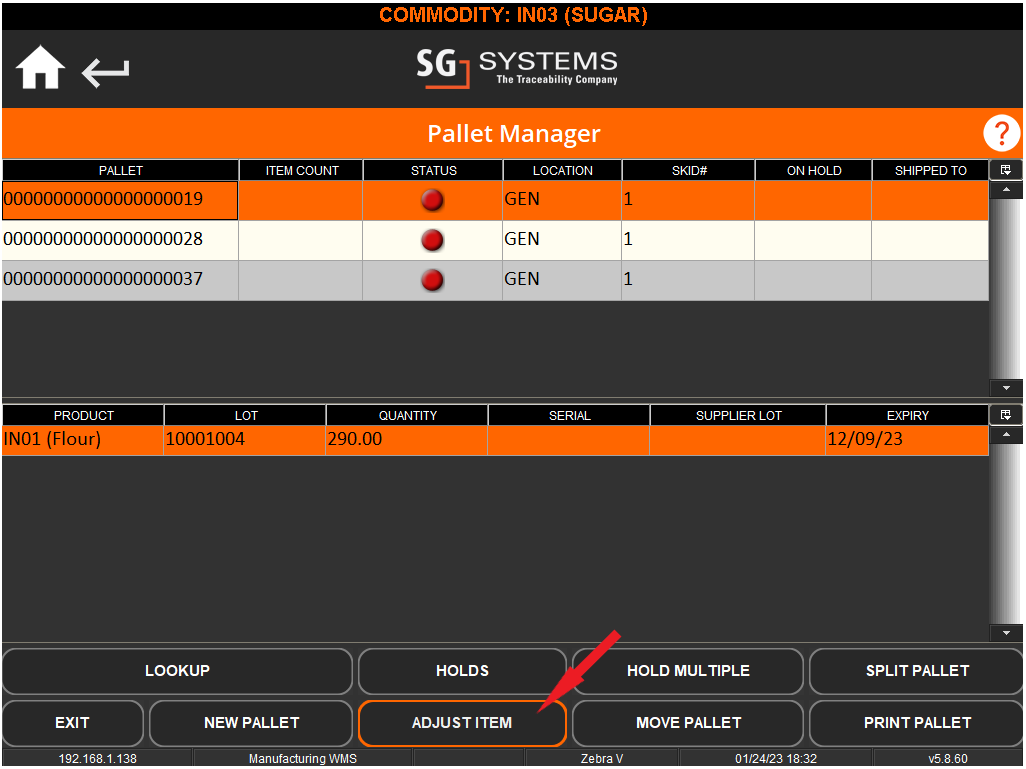
Task: Click the red status light for pallet ending 037
Action: click(x=431, y=280)
